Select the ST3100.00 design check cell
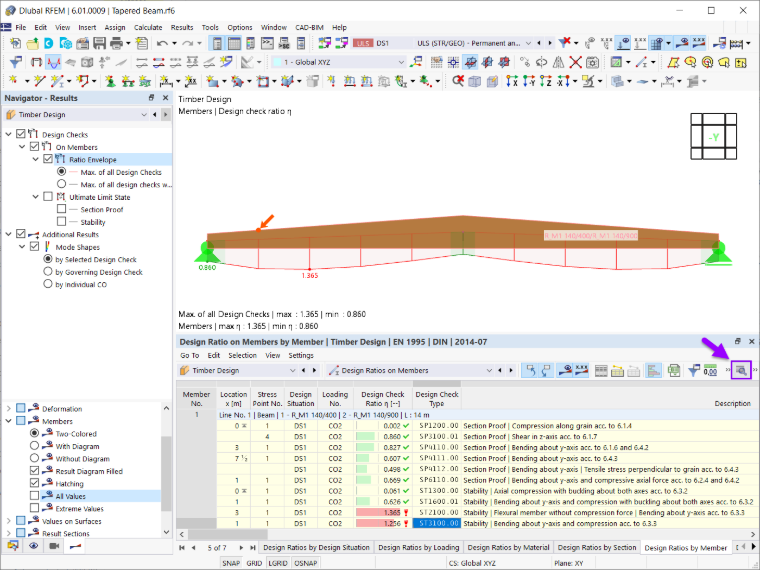This screenshot has width=760, height=570. click(x=436, y=523)
